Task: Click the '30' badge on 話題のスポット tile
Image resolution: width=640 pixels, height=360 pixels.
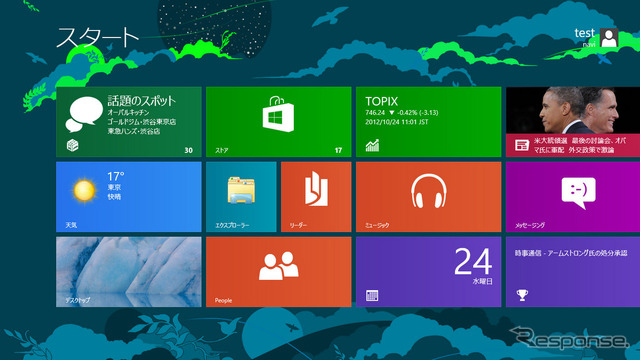Action: click(188, 150)
